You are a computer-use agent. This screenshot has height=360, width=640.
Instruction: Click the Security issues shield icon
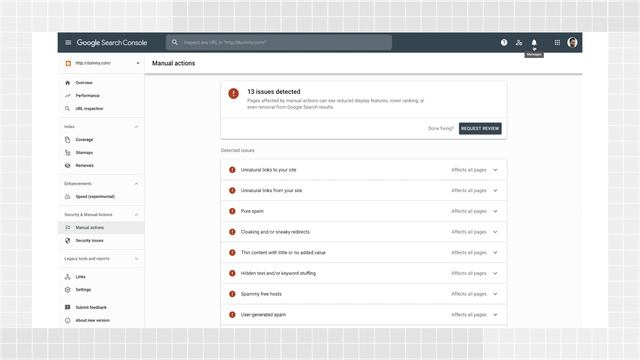[68, 241]
